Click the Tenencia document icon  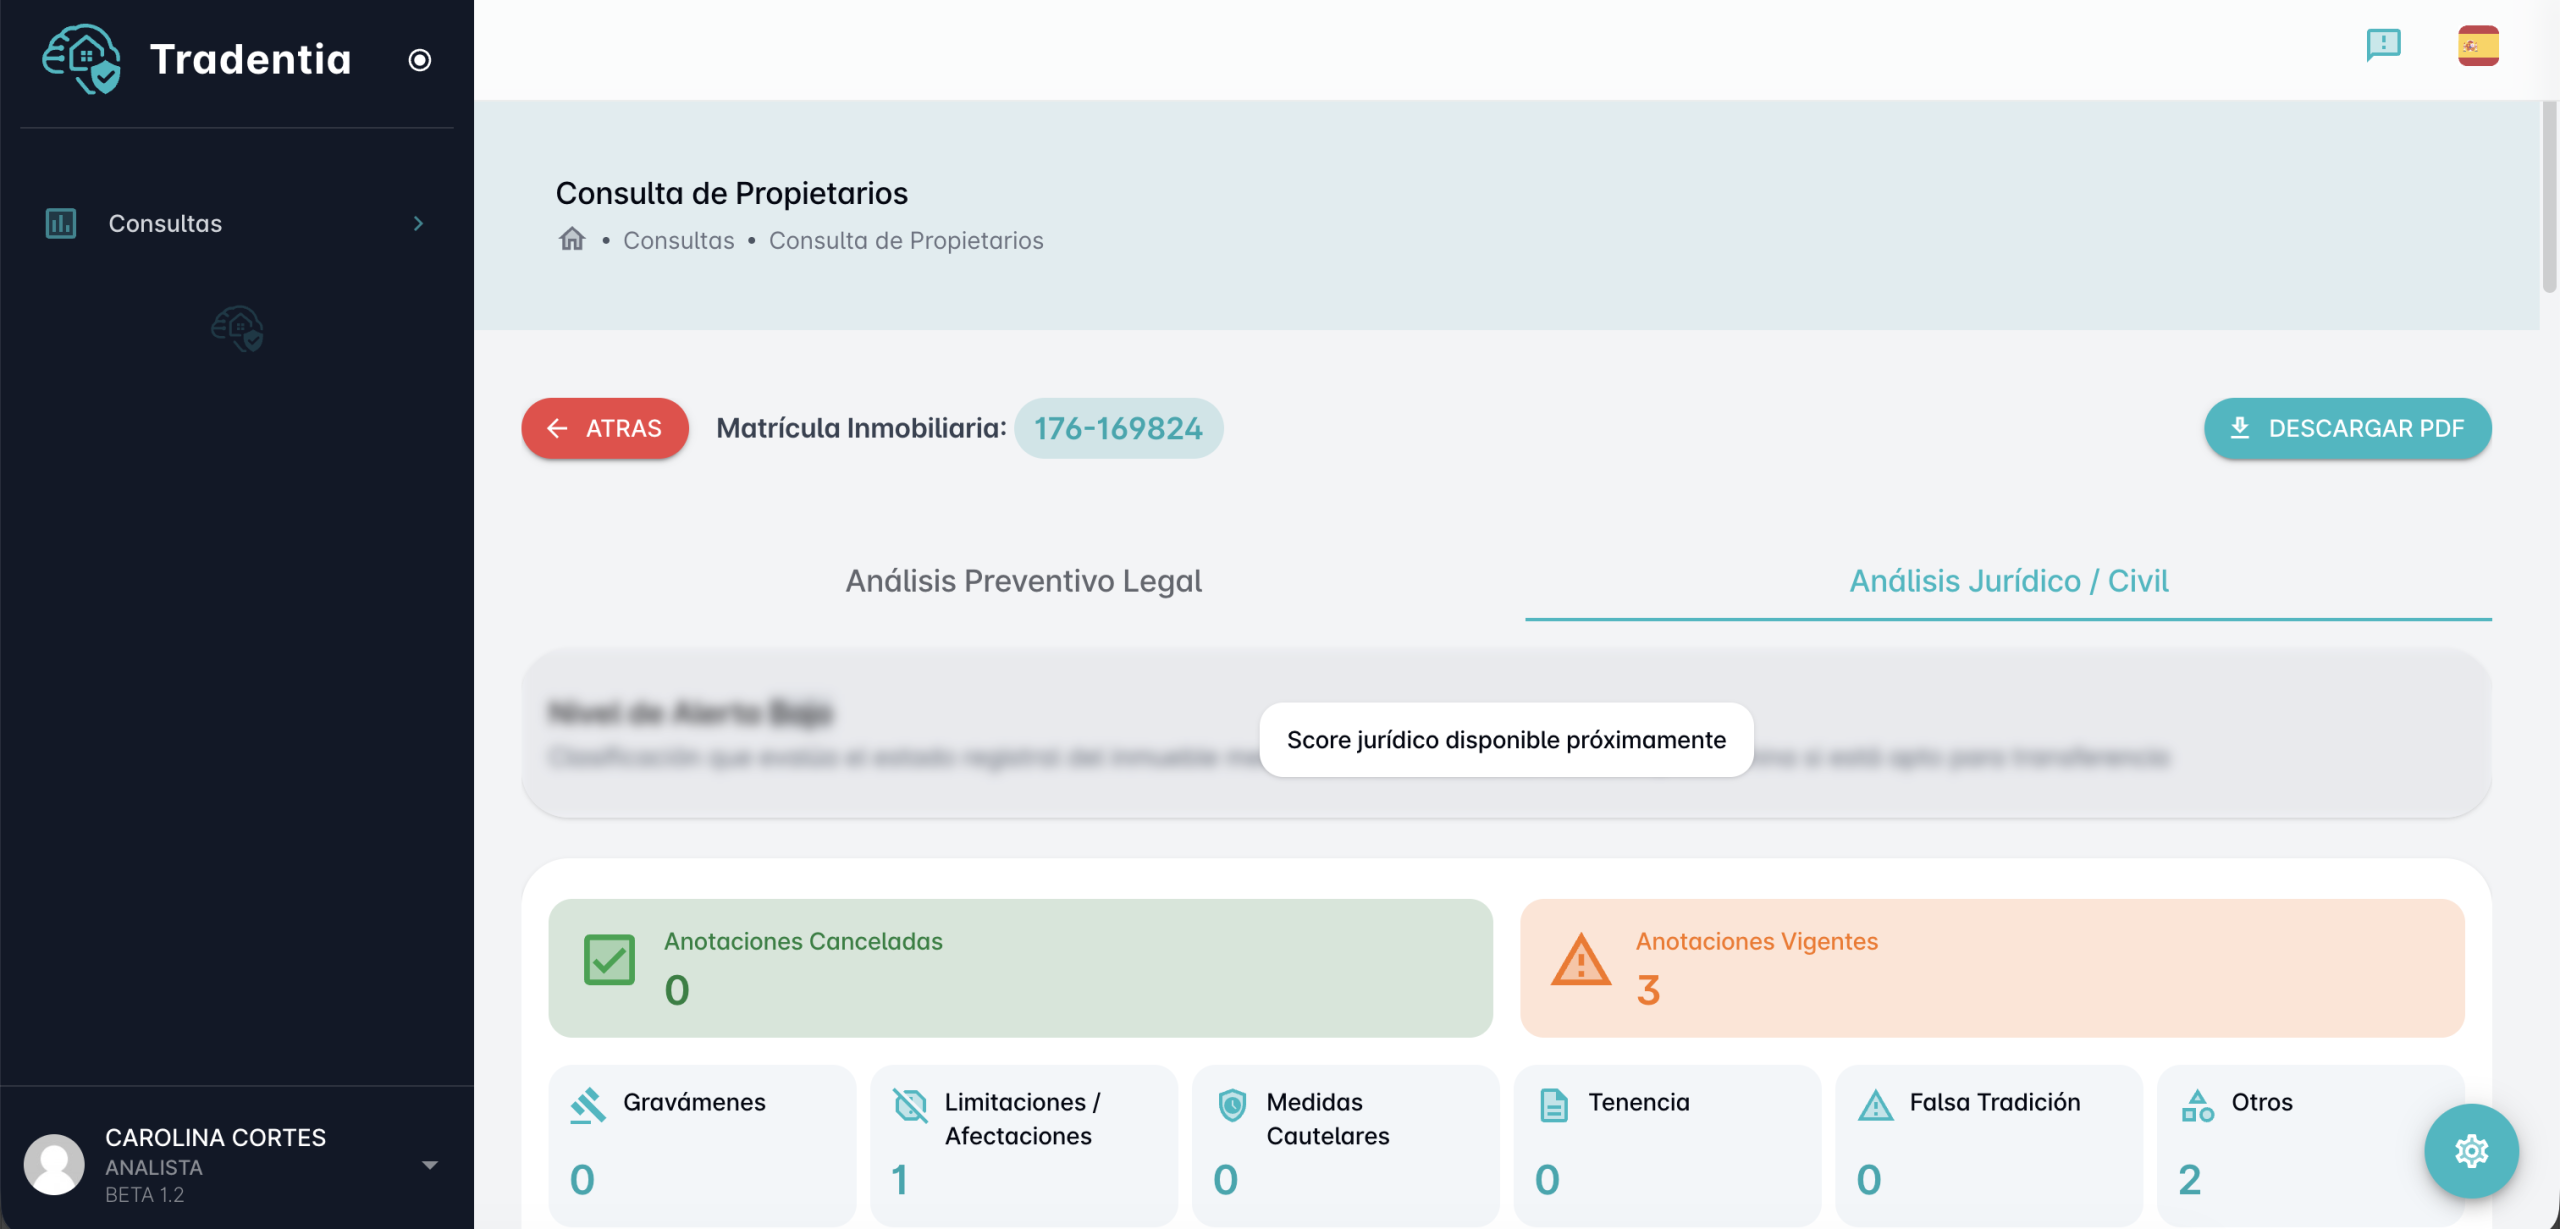tap(1554, 1105)
